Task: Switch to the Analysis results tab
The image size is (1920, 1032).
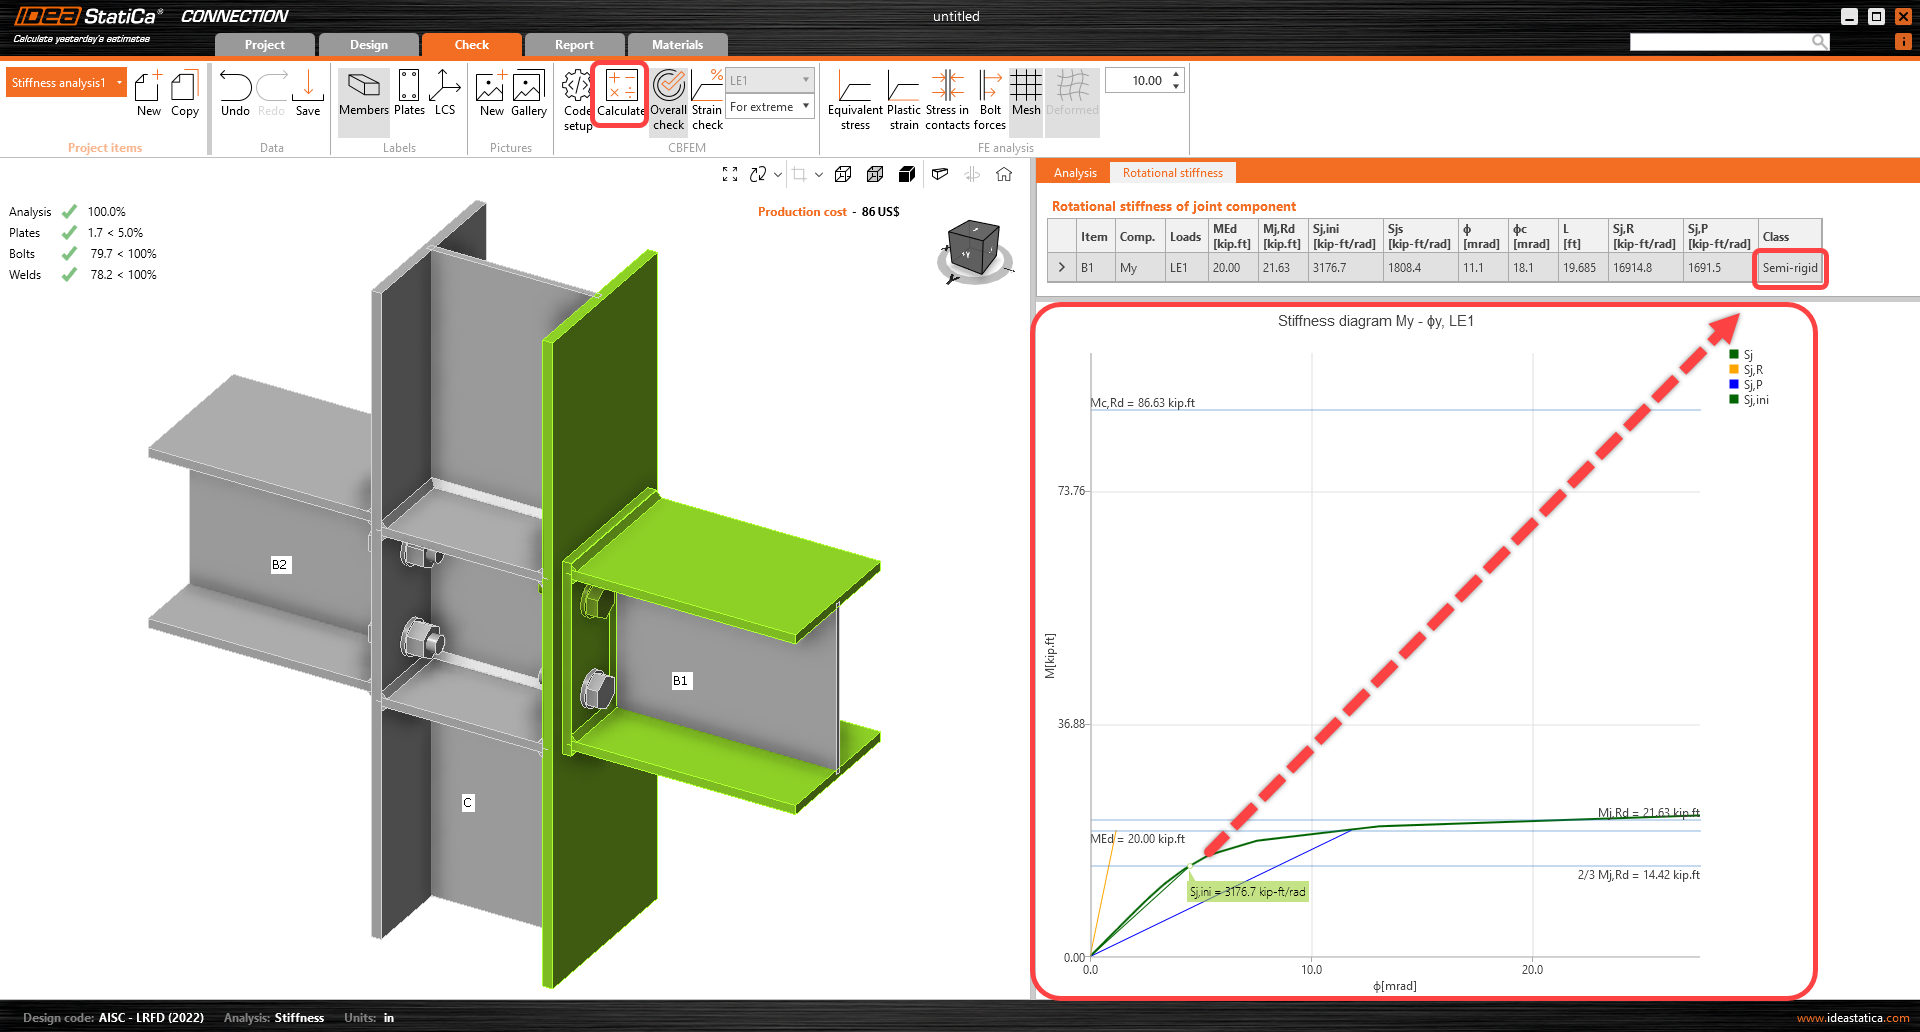Action: 1075,173
